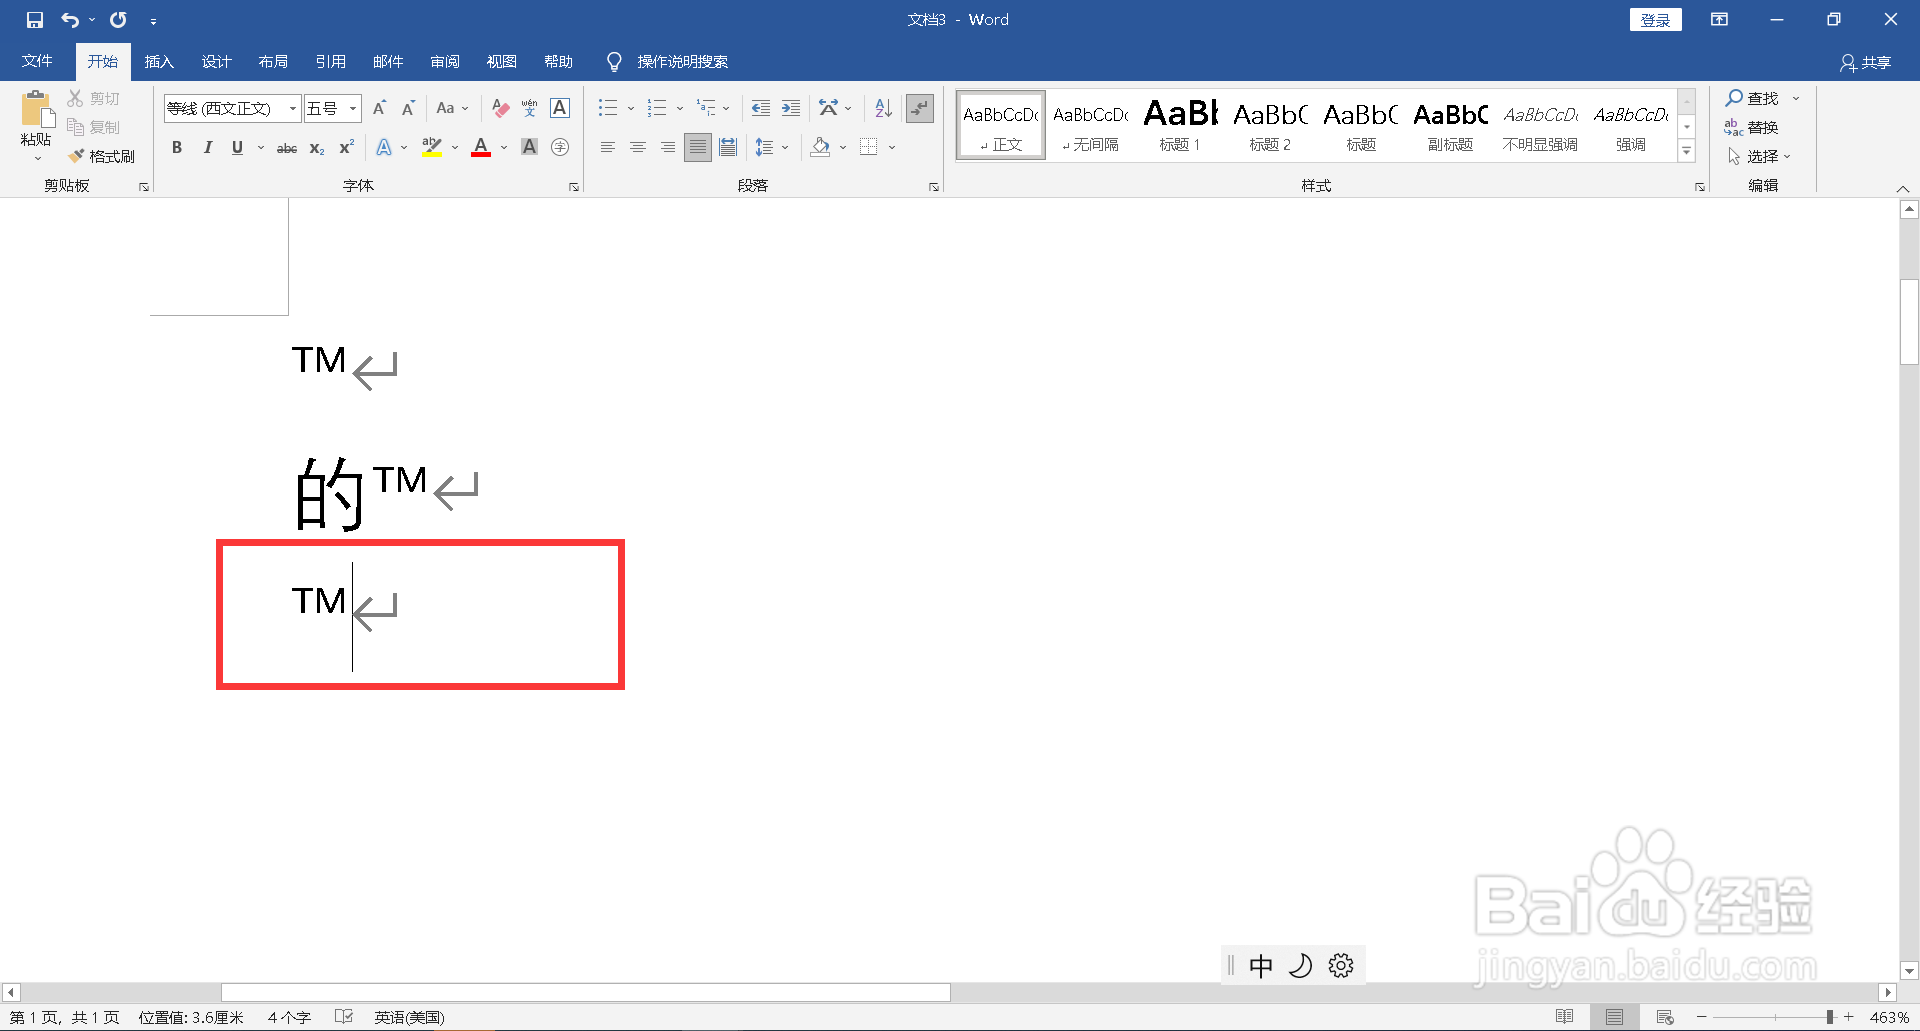Apply the No Spacing (无间隔) style
1920x1031 pixels.
click(x=1090, y=125)
